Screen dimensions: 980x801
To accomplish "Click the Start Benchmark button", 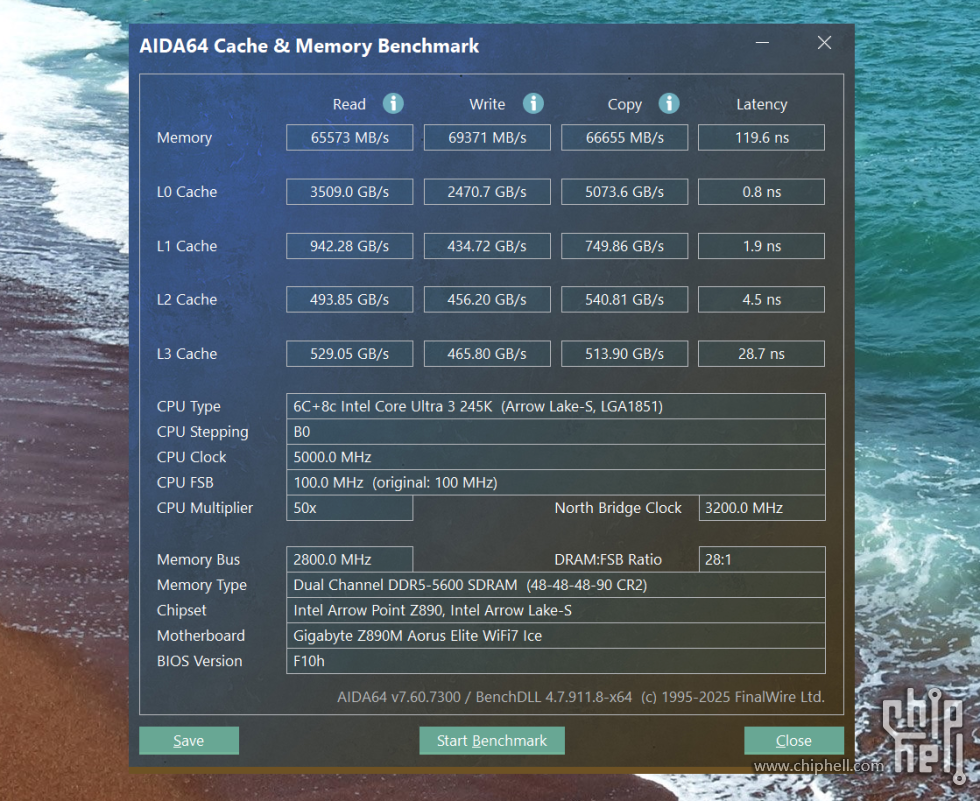I will point(492,740).
